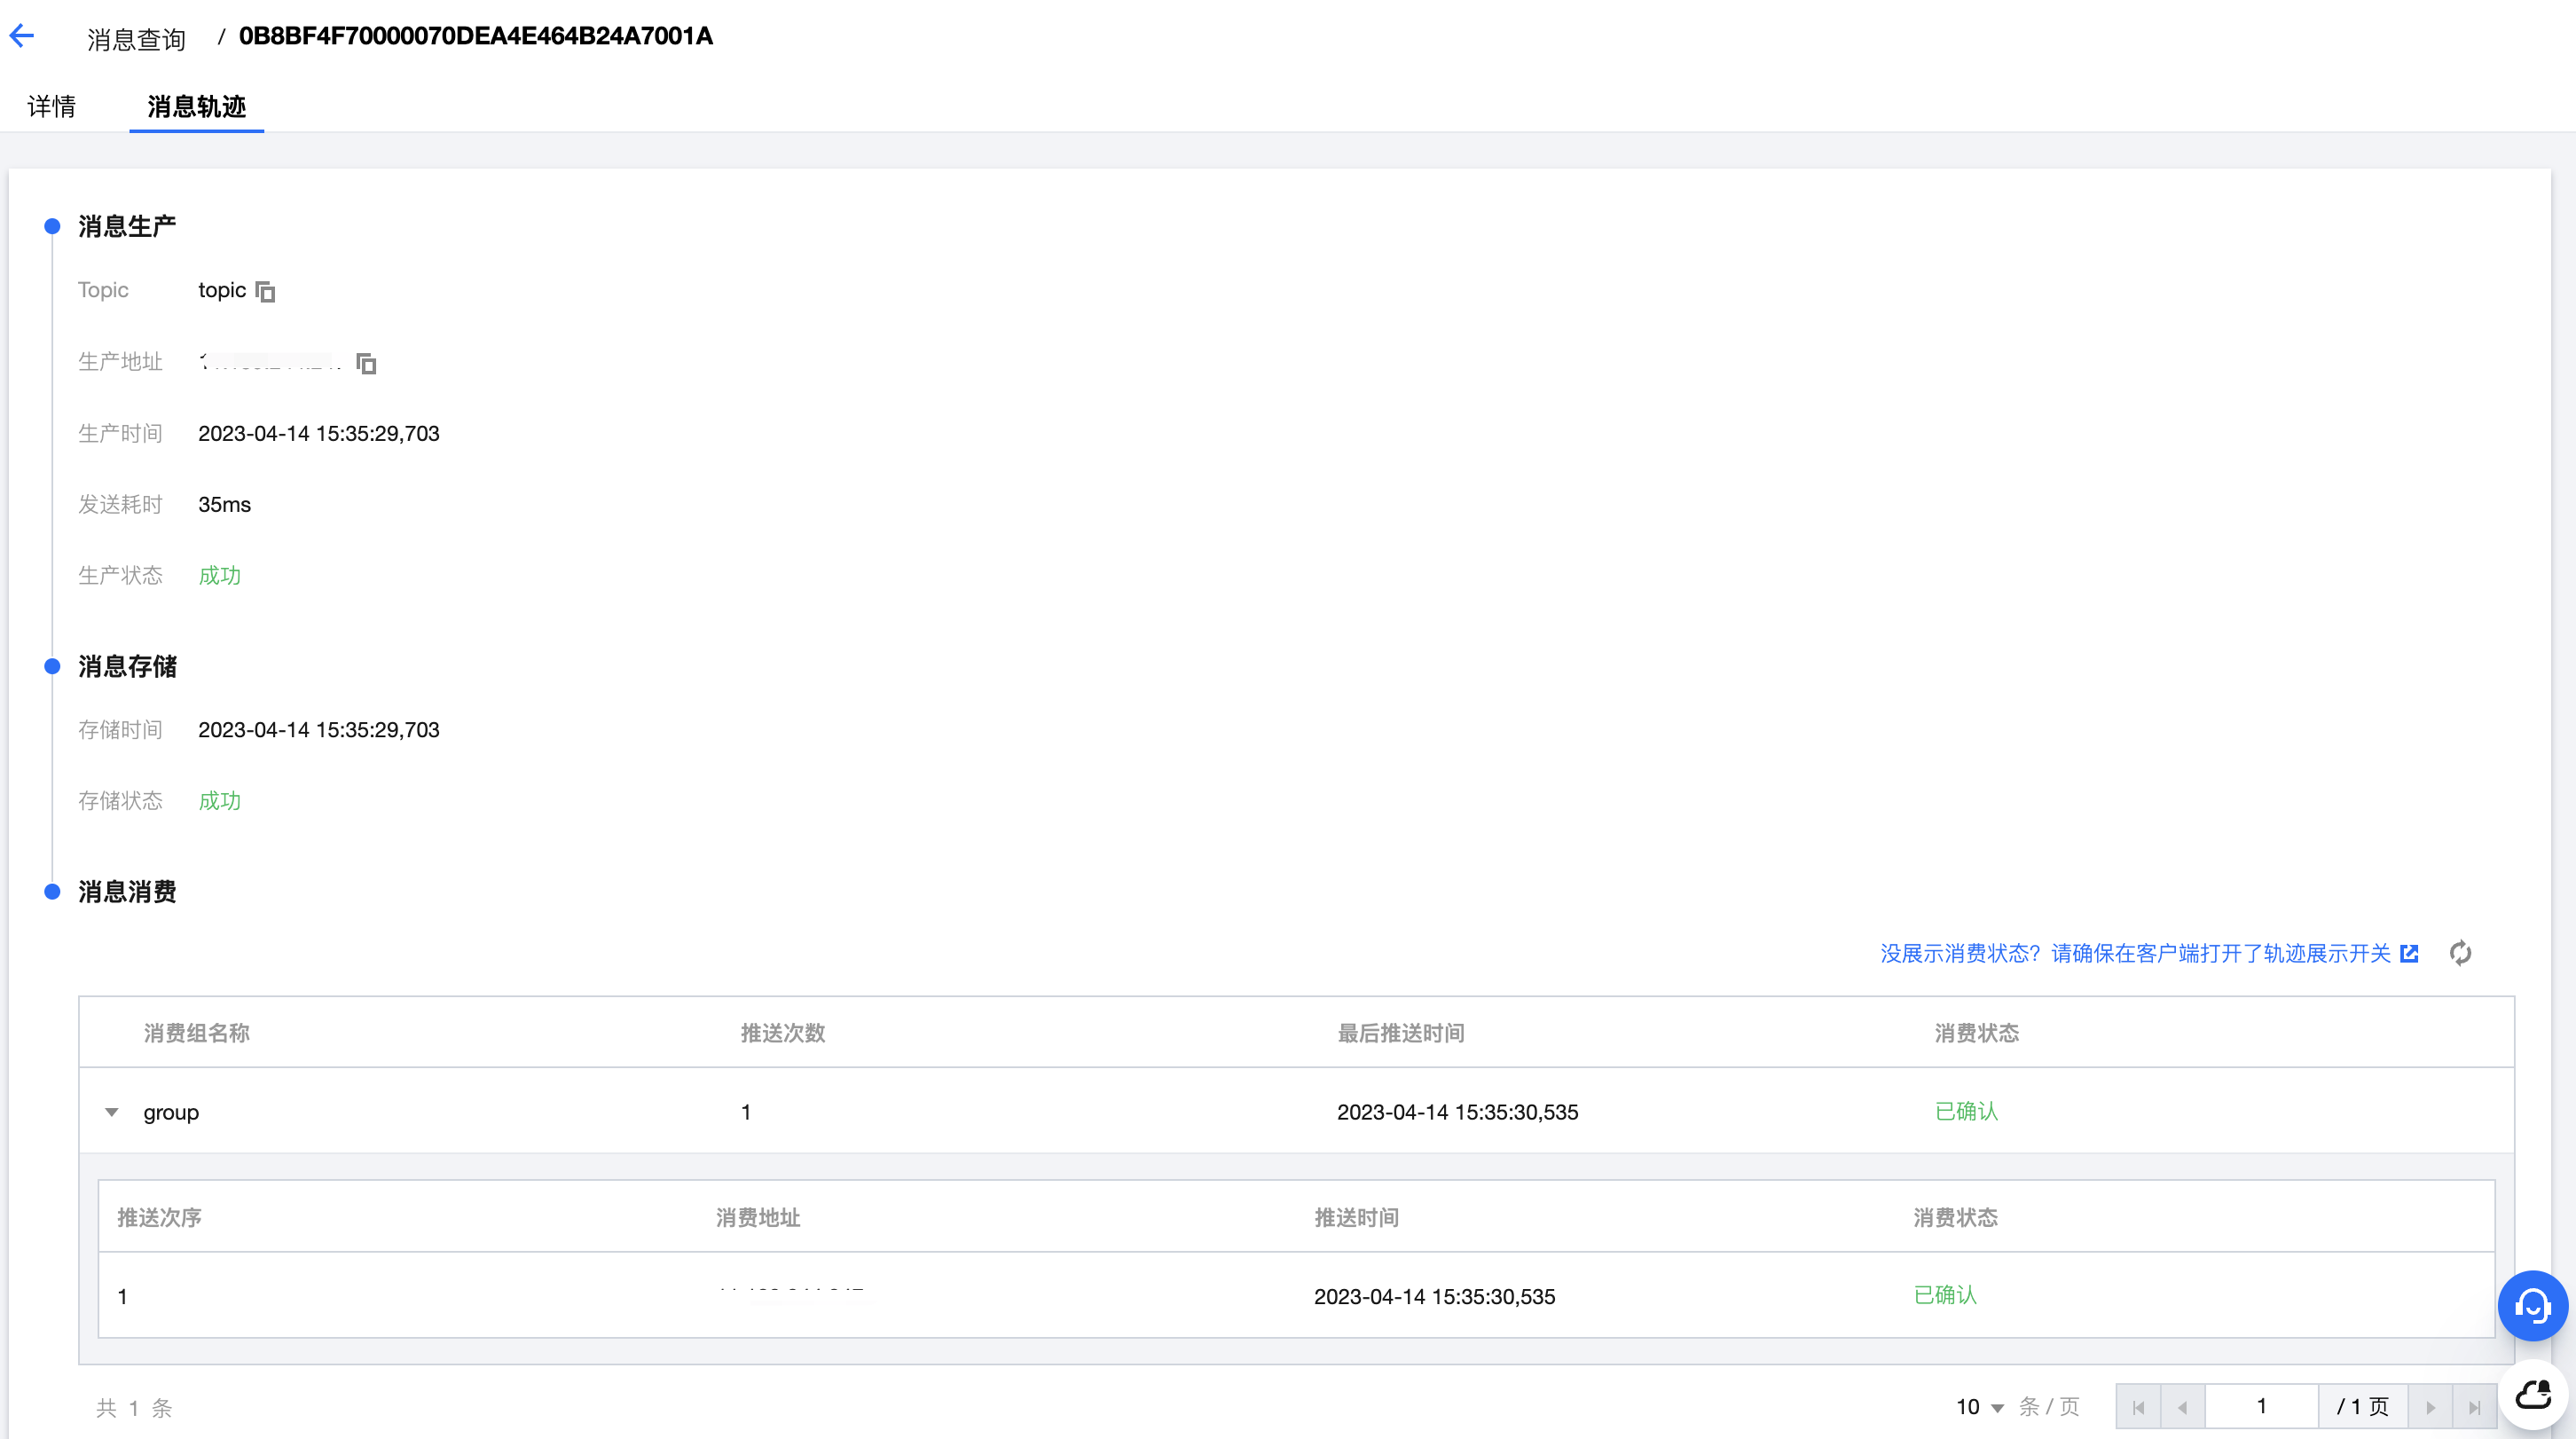Open the 消息查询 breadcrumb

coord(137,38)
